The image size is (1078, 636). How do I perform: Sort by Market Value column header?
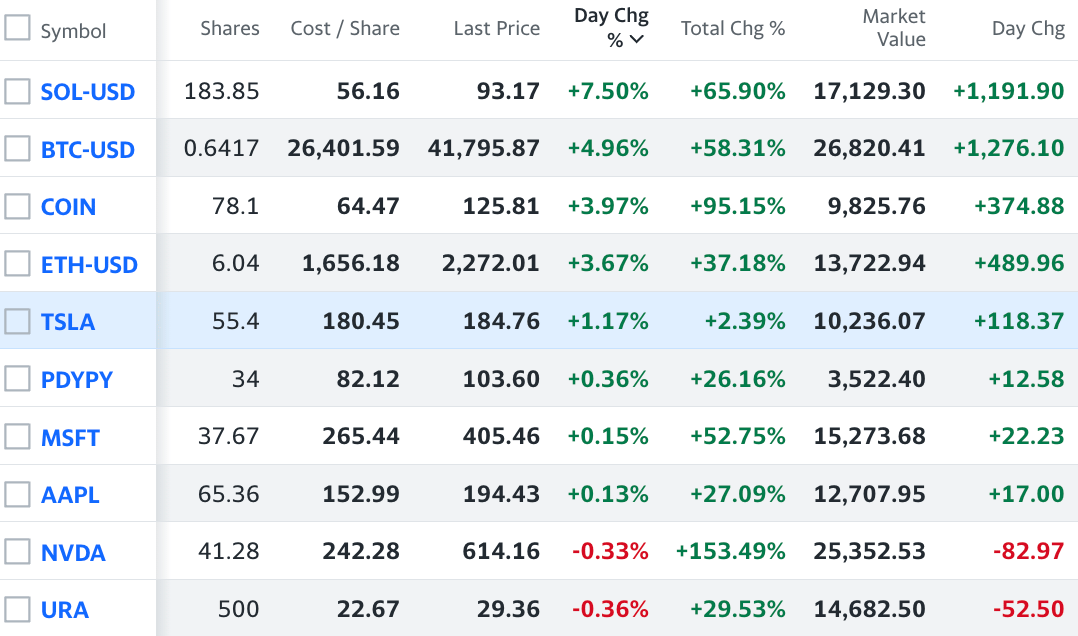click(894, 28)
